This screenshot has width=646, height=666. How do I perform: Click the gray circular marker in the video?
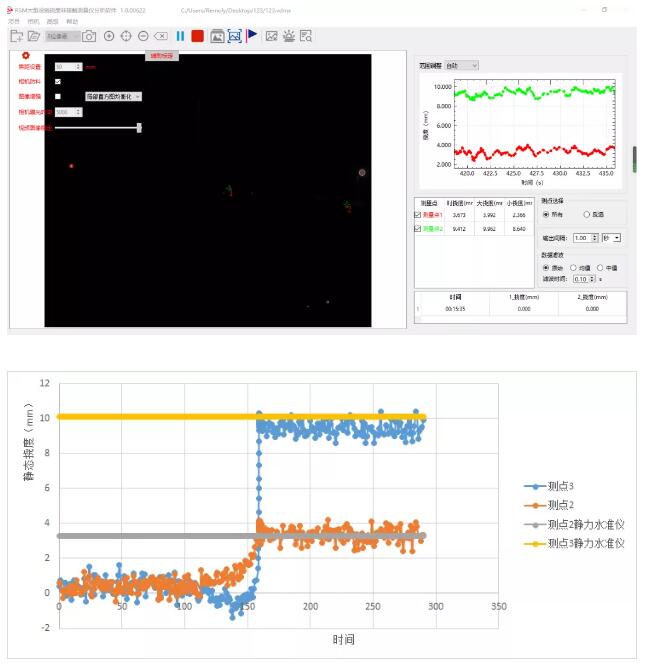coord(362,172)
